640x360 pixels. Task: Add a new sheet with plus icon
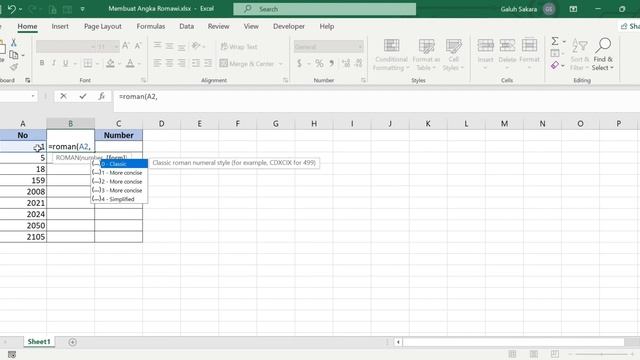(x=73, y=342)
